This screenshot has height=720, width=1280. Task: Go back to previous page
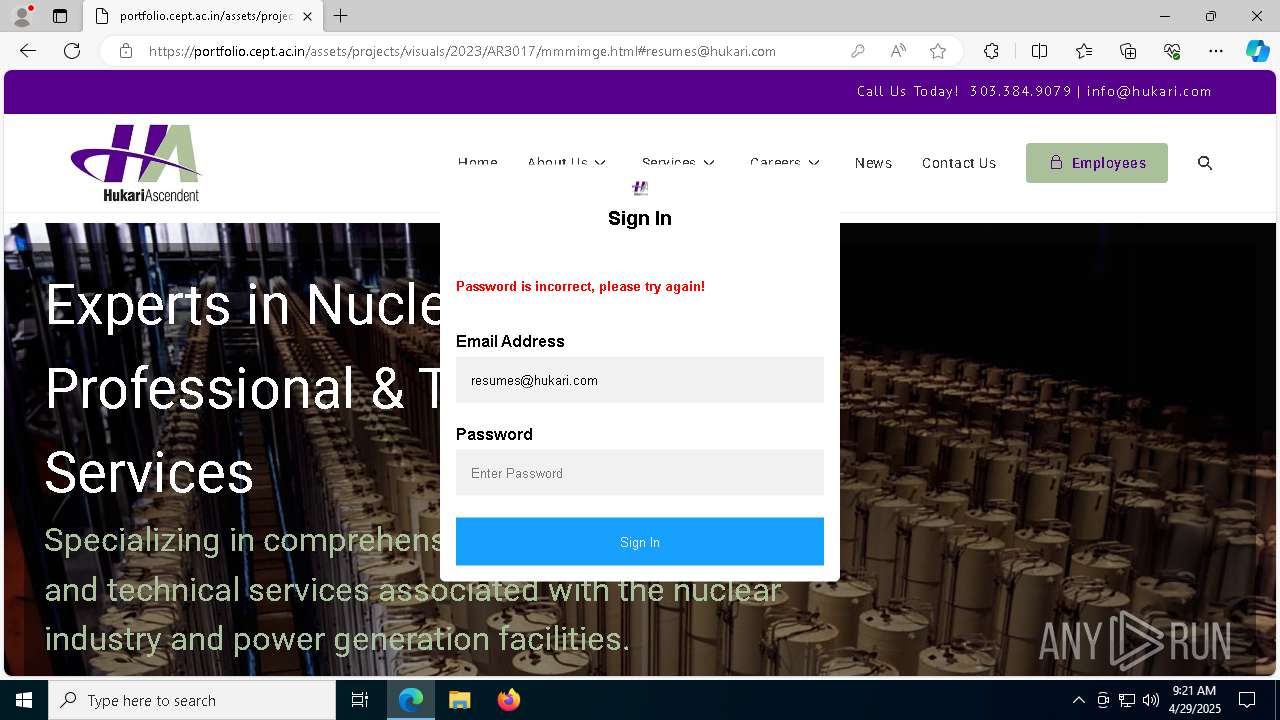pos(28,51)
